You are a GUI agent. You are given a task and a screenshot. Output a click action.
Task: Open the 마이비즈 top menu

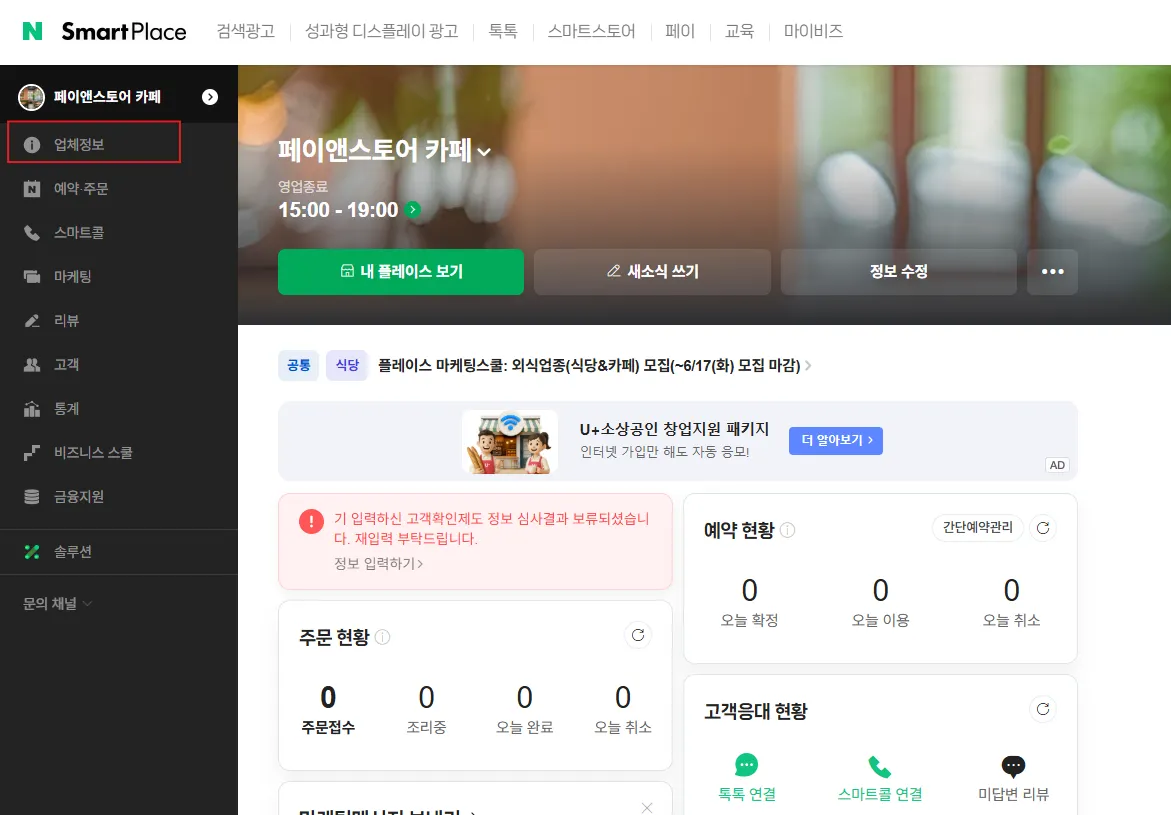pyautogui.click(x=813, y=31)
